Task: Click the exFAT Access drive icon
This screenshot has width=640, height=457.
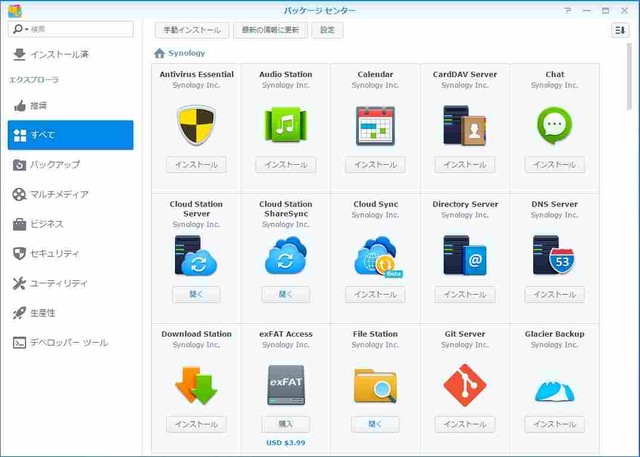Action: pos(286,385)
